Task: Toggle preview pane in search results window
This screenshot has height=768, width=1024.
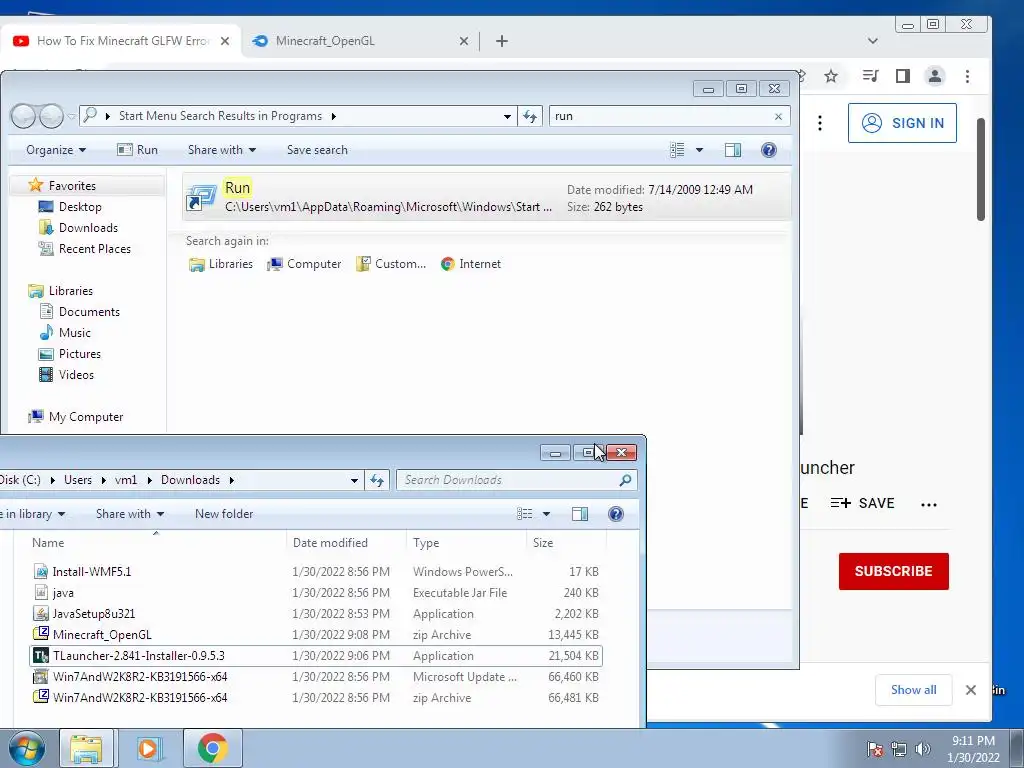Action: 733,150
